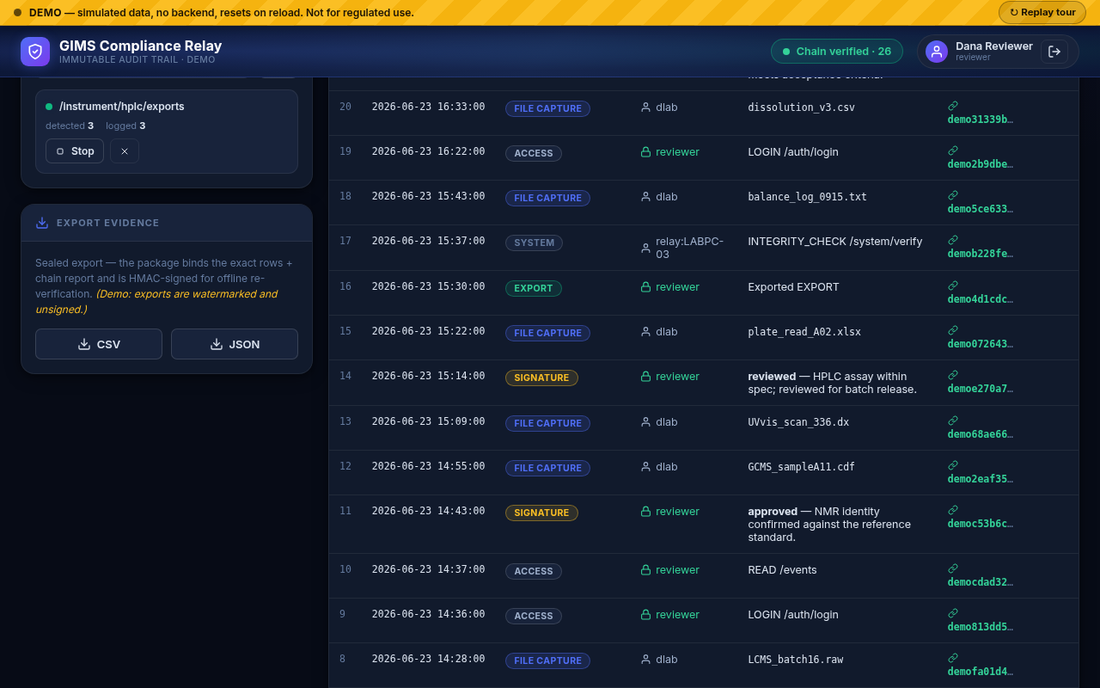
Task: Click lock icon beside reviewer in row 16
Action: pyautogui.click(x=645, y=288)
